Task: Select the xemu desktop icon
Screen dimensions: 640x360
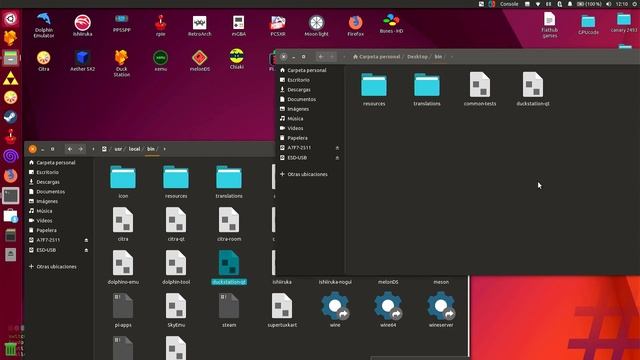Action: pyautogui.click(x=160, y=61)
